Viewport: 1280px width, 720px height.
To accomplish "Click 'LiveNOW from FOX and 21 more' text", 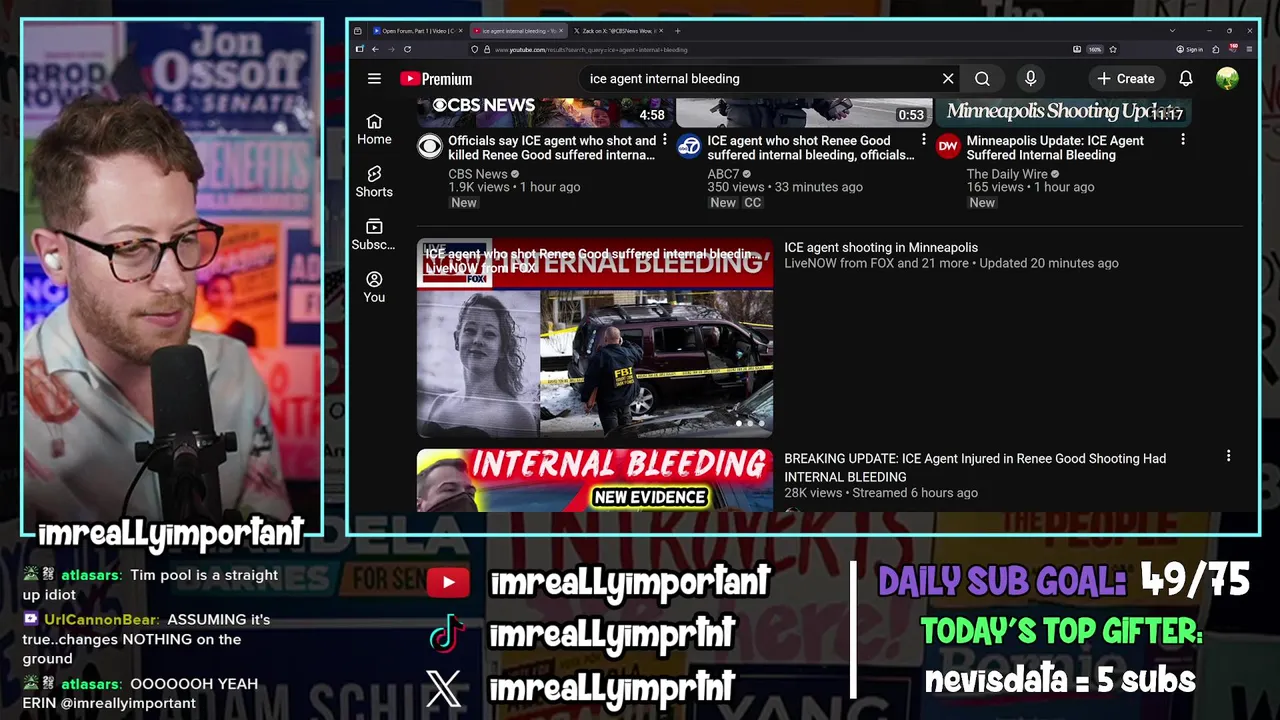I will pos(876,263).
